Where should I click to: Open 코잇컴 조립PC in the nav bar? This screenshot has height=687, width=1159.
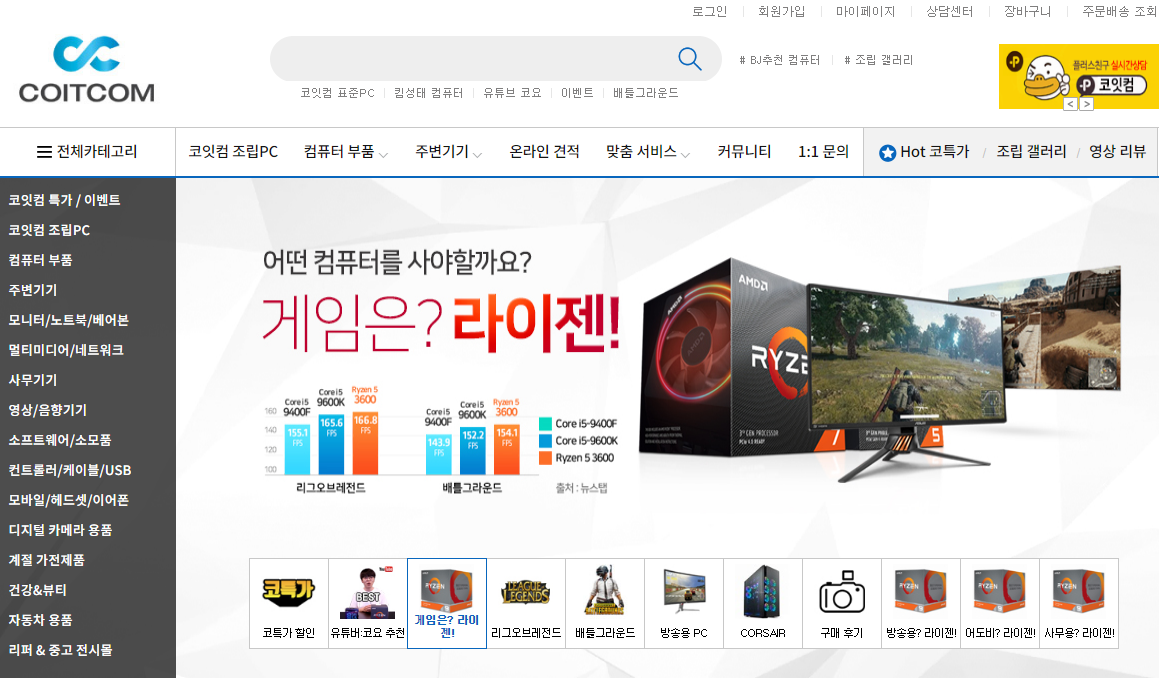(233, 152)
